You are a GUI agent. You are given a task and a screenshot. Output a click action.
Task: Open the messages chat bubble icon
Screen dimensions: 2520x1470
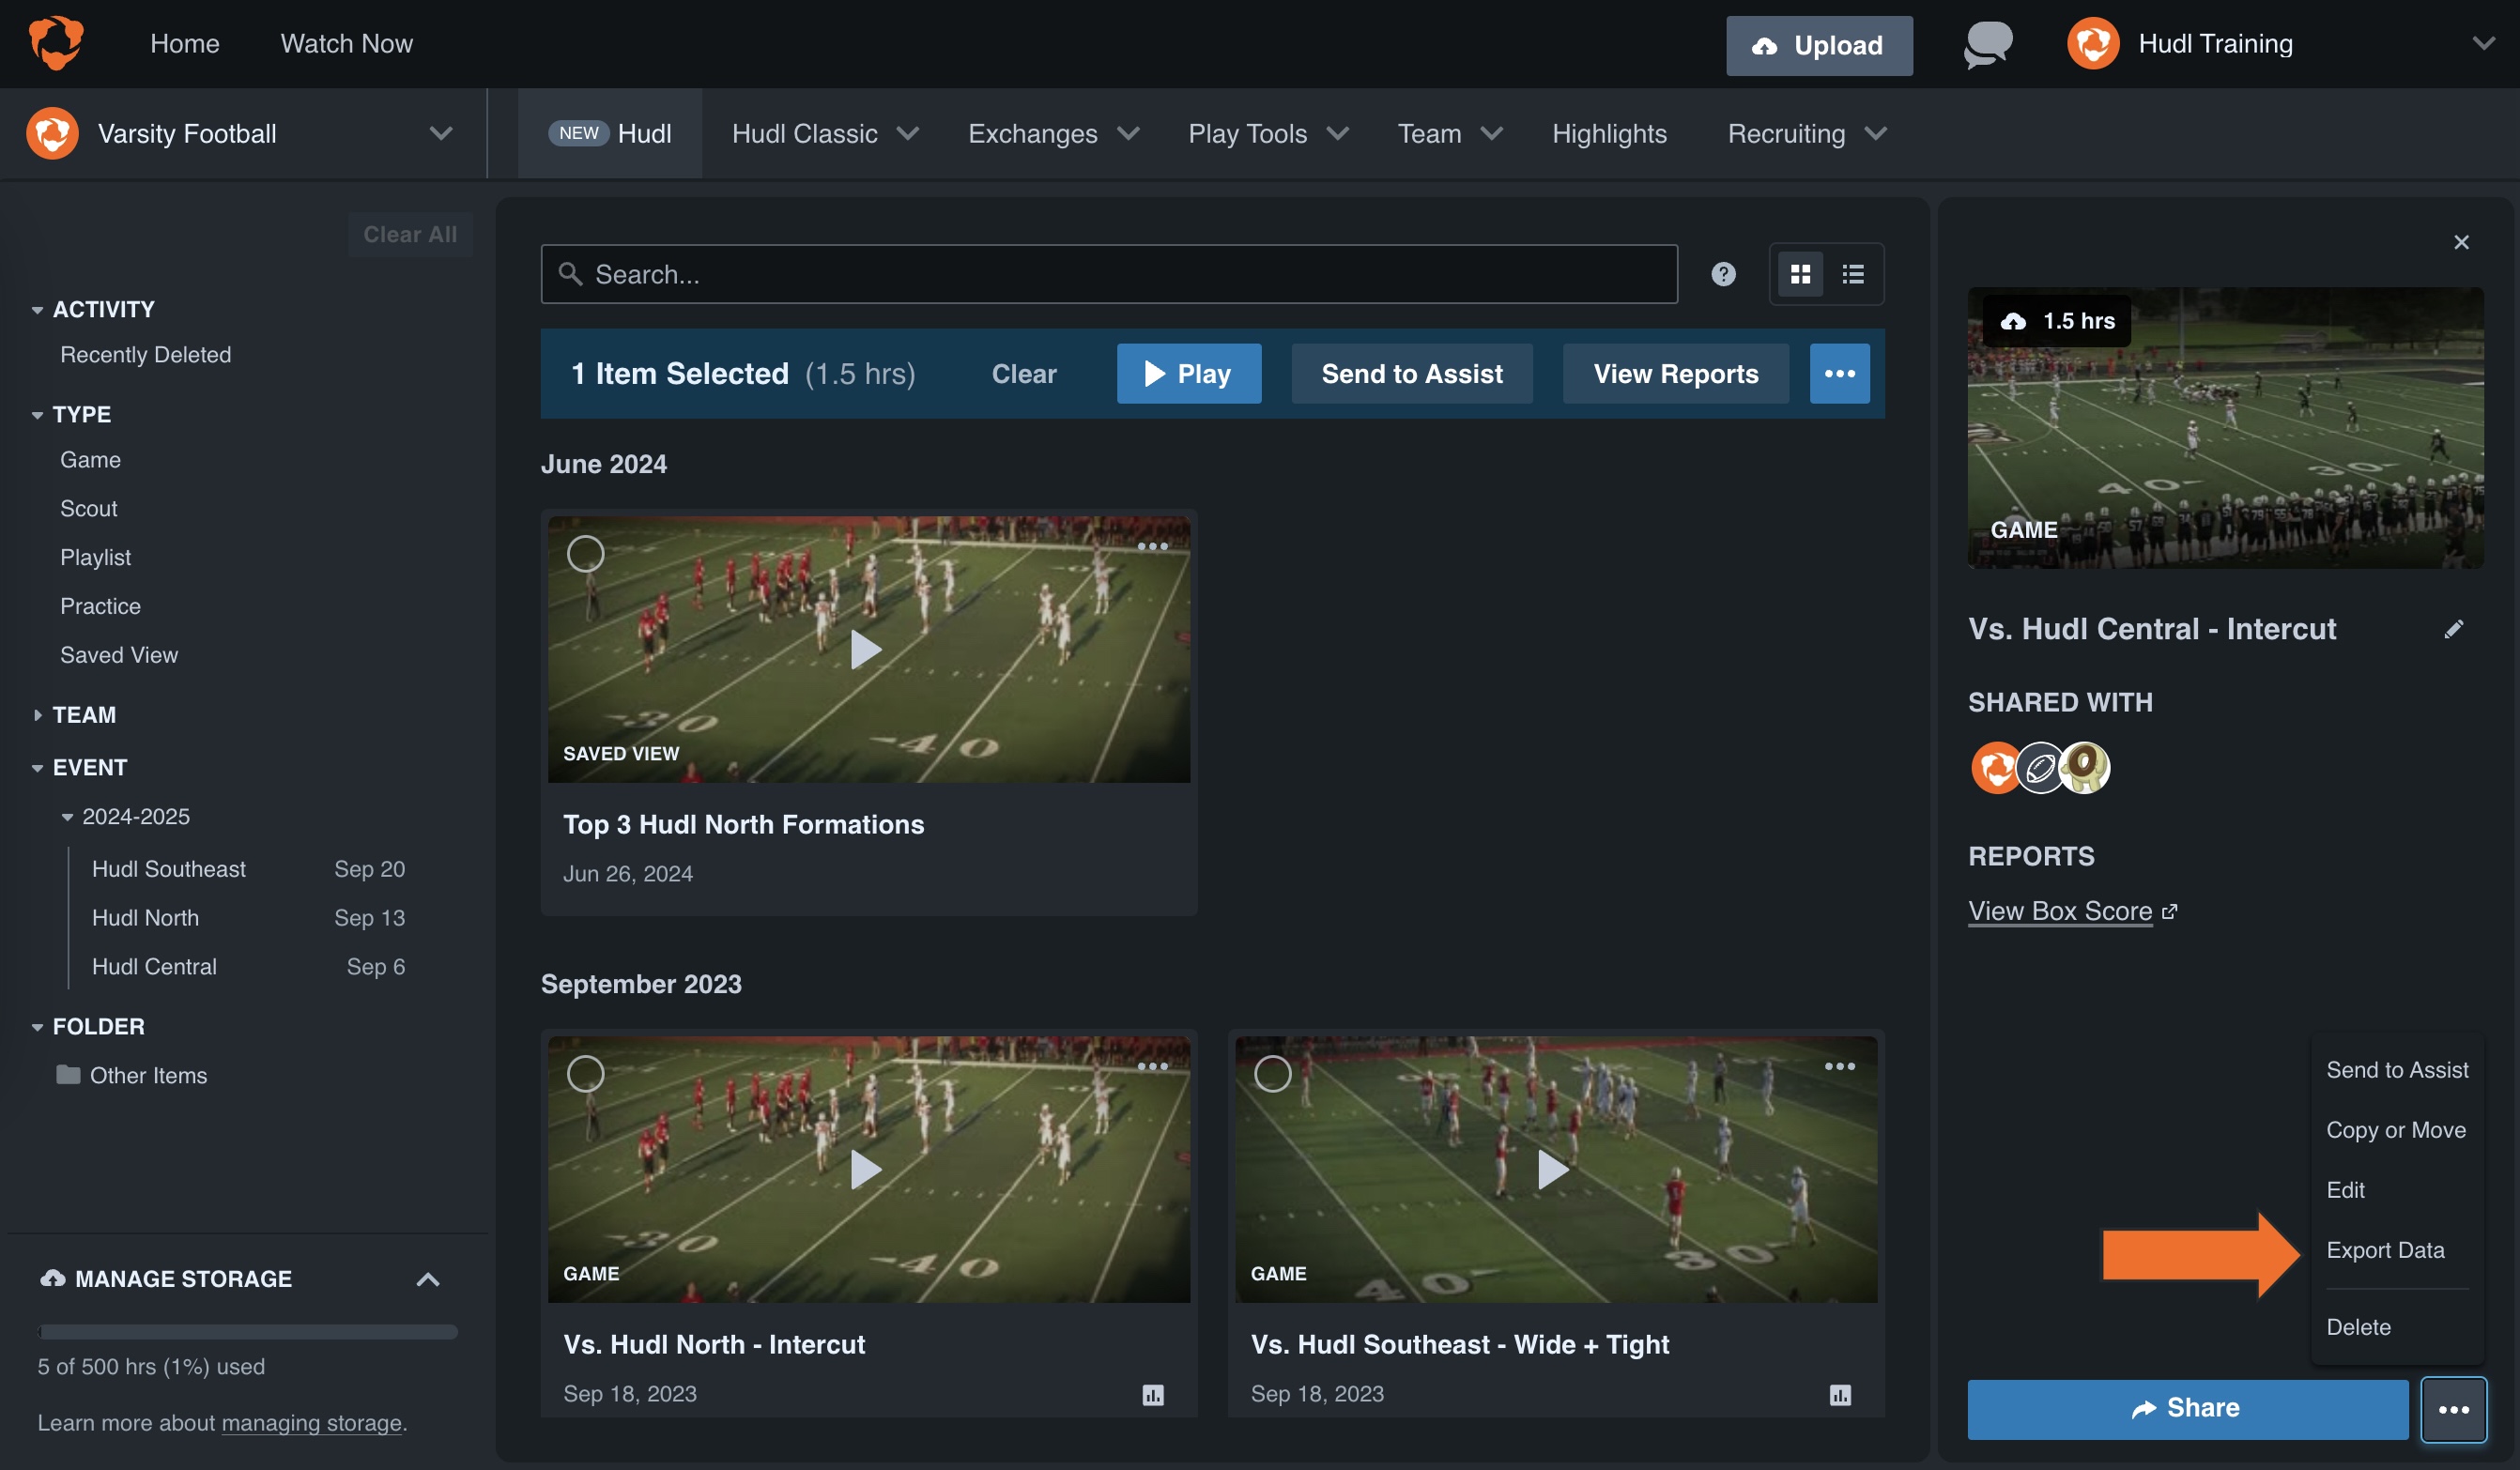pos(1988,45)
